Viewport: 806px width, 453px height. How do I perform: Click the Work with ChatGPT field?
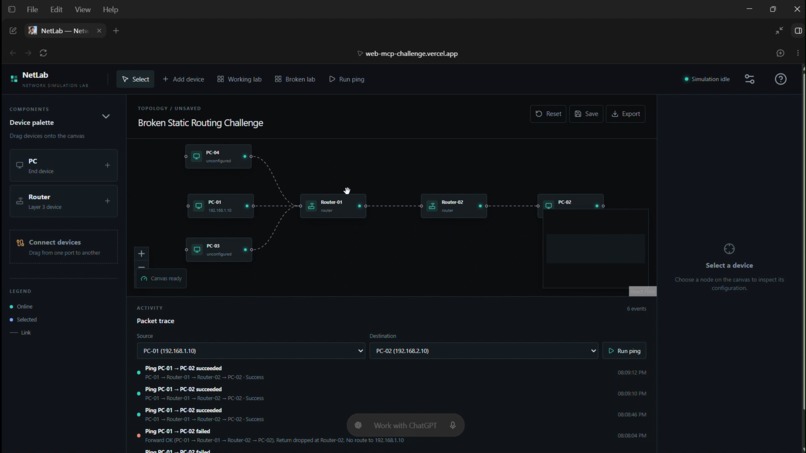point(405,426)
